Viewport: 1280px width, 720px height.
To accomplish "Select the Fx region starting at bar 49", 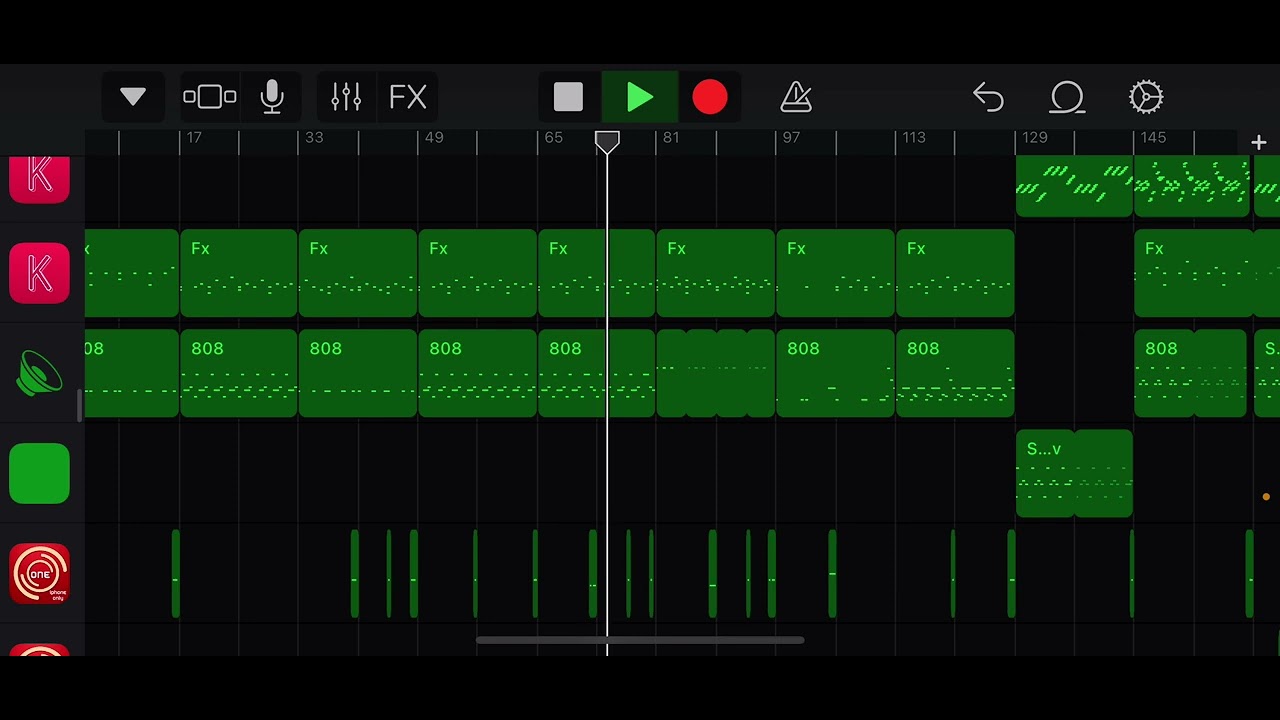I will pyautogui.click(x=477, y=273).
